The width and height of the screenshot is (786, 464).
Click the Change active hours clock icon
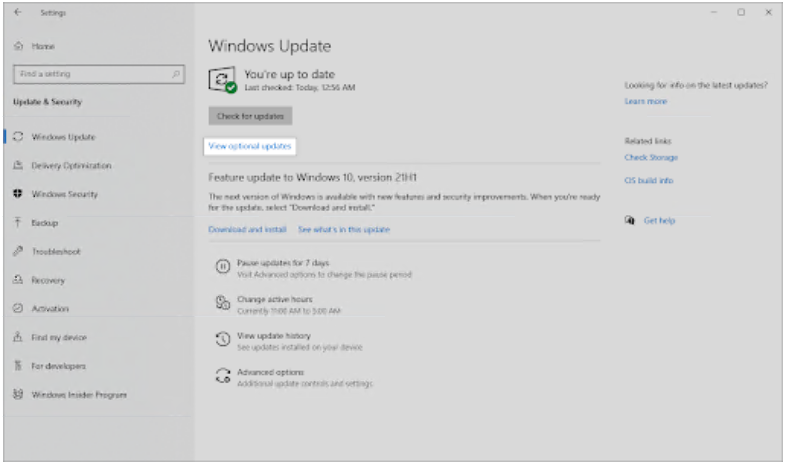click(x=223, y=303)
